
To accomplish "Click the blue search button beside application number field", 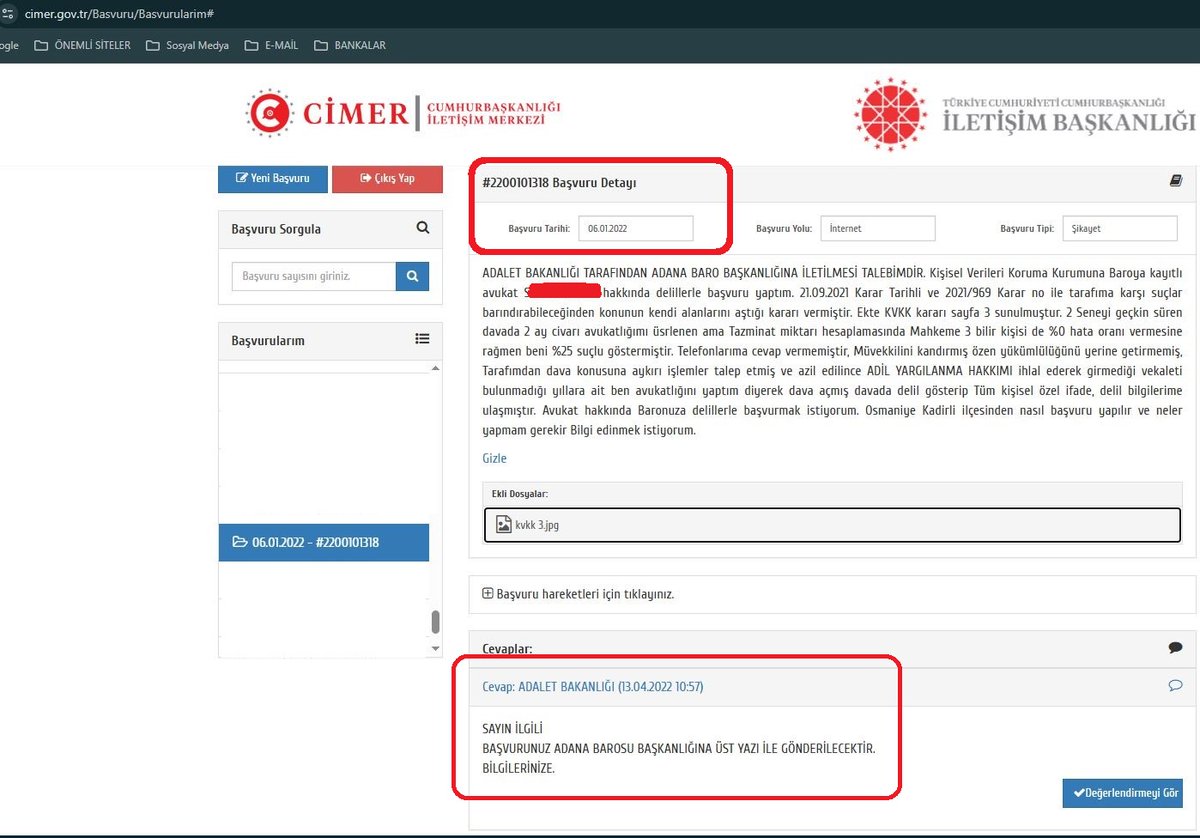I will [x=412, y=276].
